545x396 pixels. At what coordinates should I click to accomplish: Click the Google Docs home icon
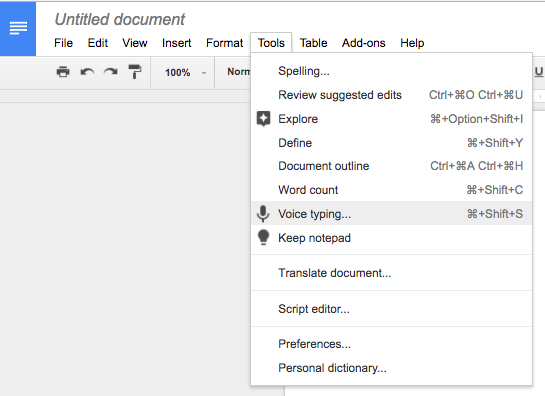tap(18, 29)
